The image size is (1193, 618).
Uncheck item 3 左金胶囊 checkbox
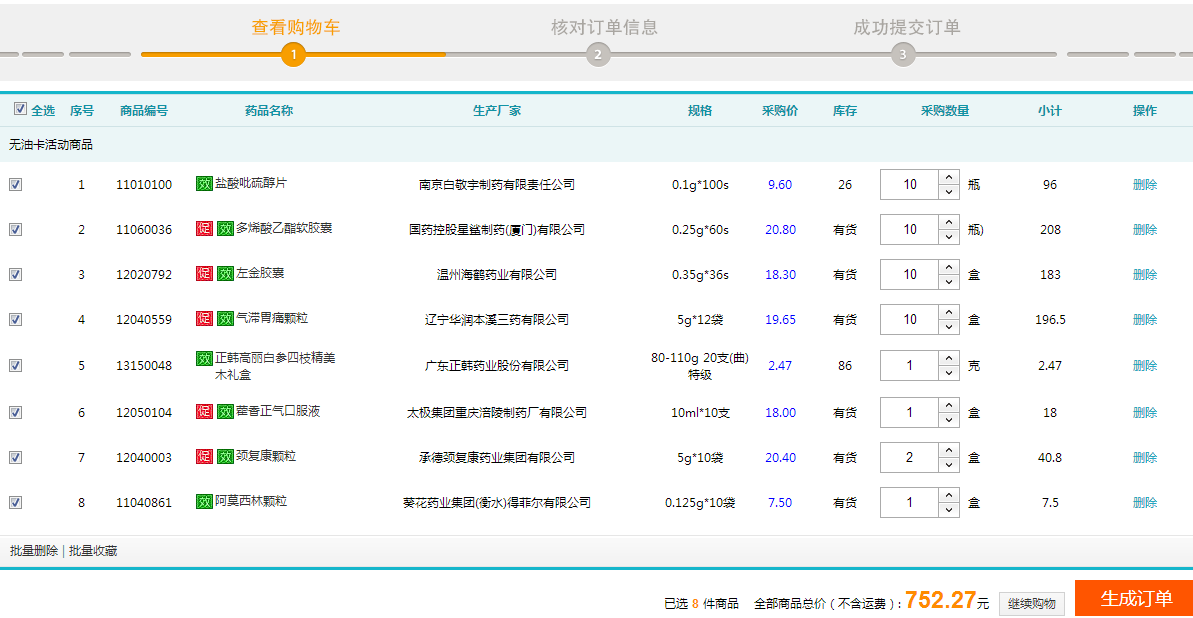point(15,274)
